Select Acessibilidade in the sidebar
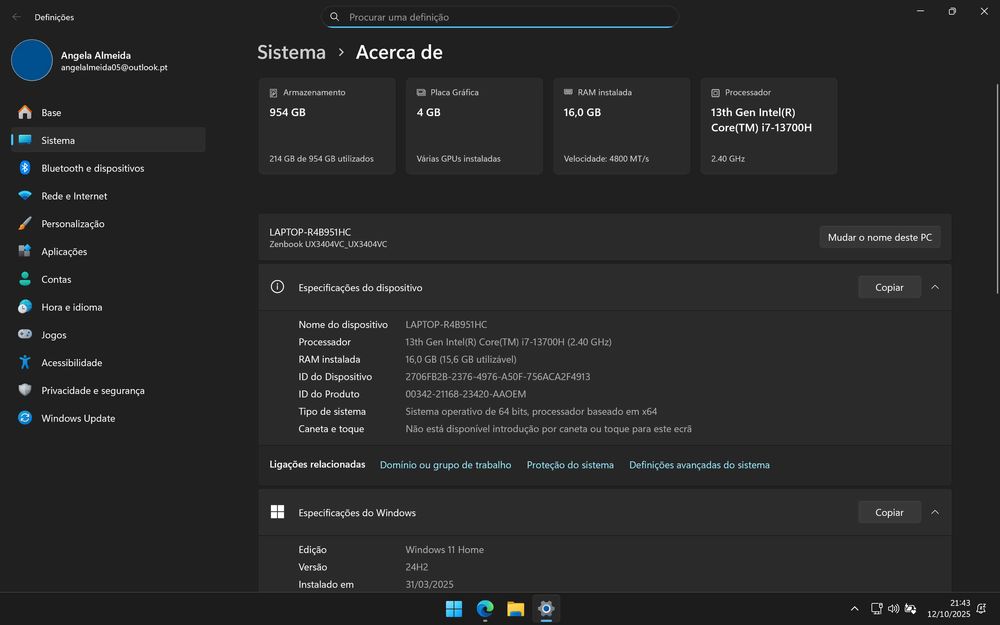Image resolution: width=1000 pixels, height=625 pixels. 108,362
